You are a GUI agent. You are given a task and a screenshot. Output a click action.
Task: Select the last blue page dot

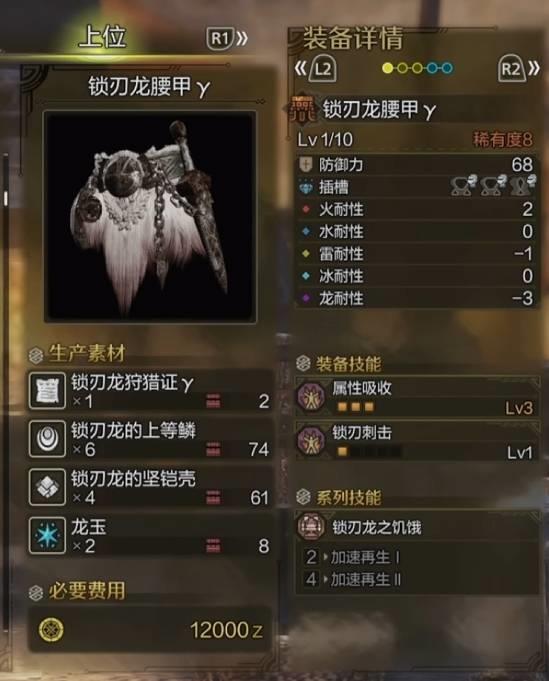pos(447,68)
